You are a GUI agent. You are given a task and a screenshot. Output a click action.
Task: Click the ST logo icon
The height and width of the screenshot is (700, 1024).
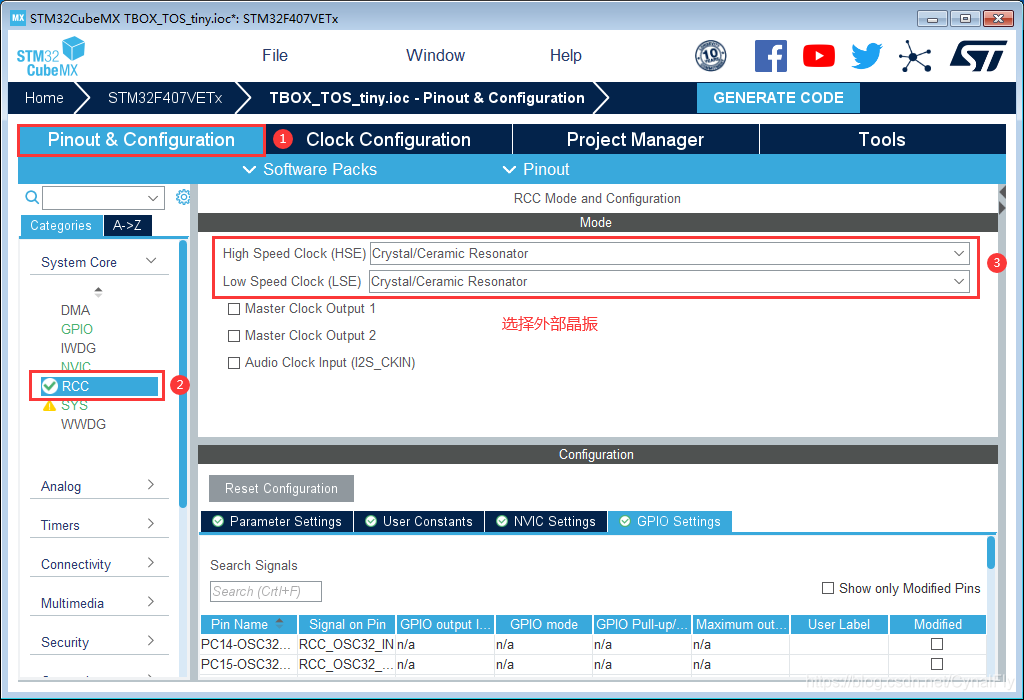pos(978,56)
